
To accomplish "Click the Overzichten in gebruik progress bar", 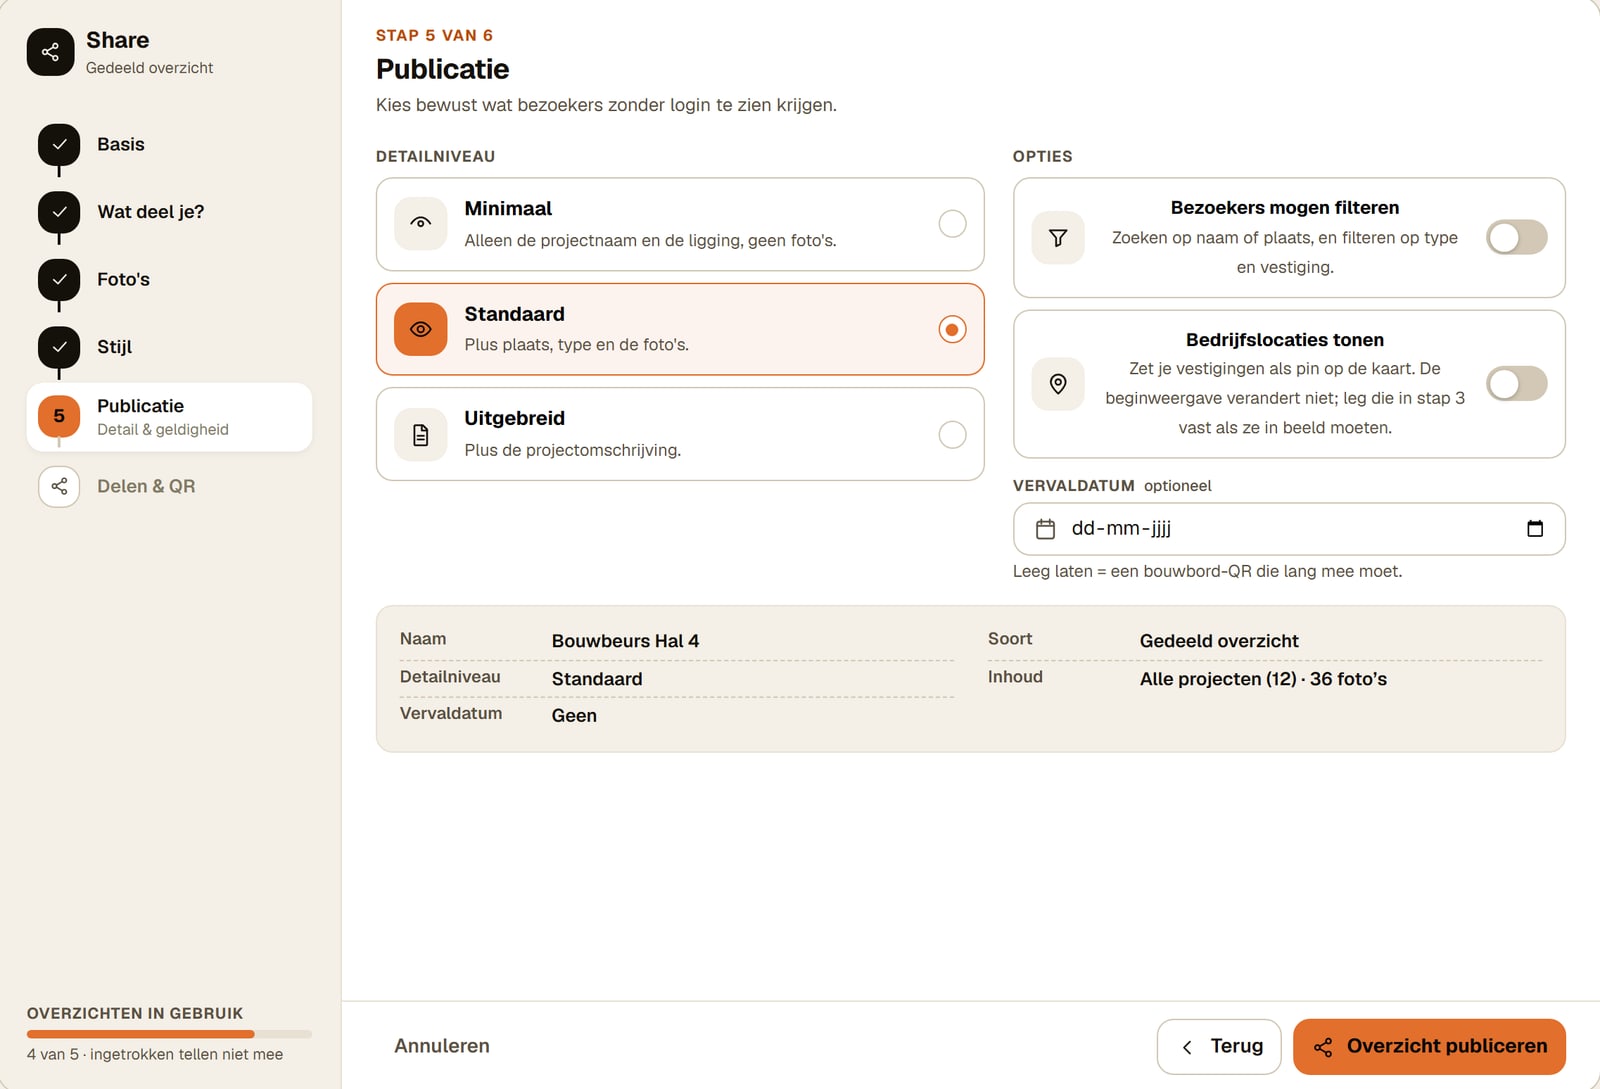I will [169, 1034].
